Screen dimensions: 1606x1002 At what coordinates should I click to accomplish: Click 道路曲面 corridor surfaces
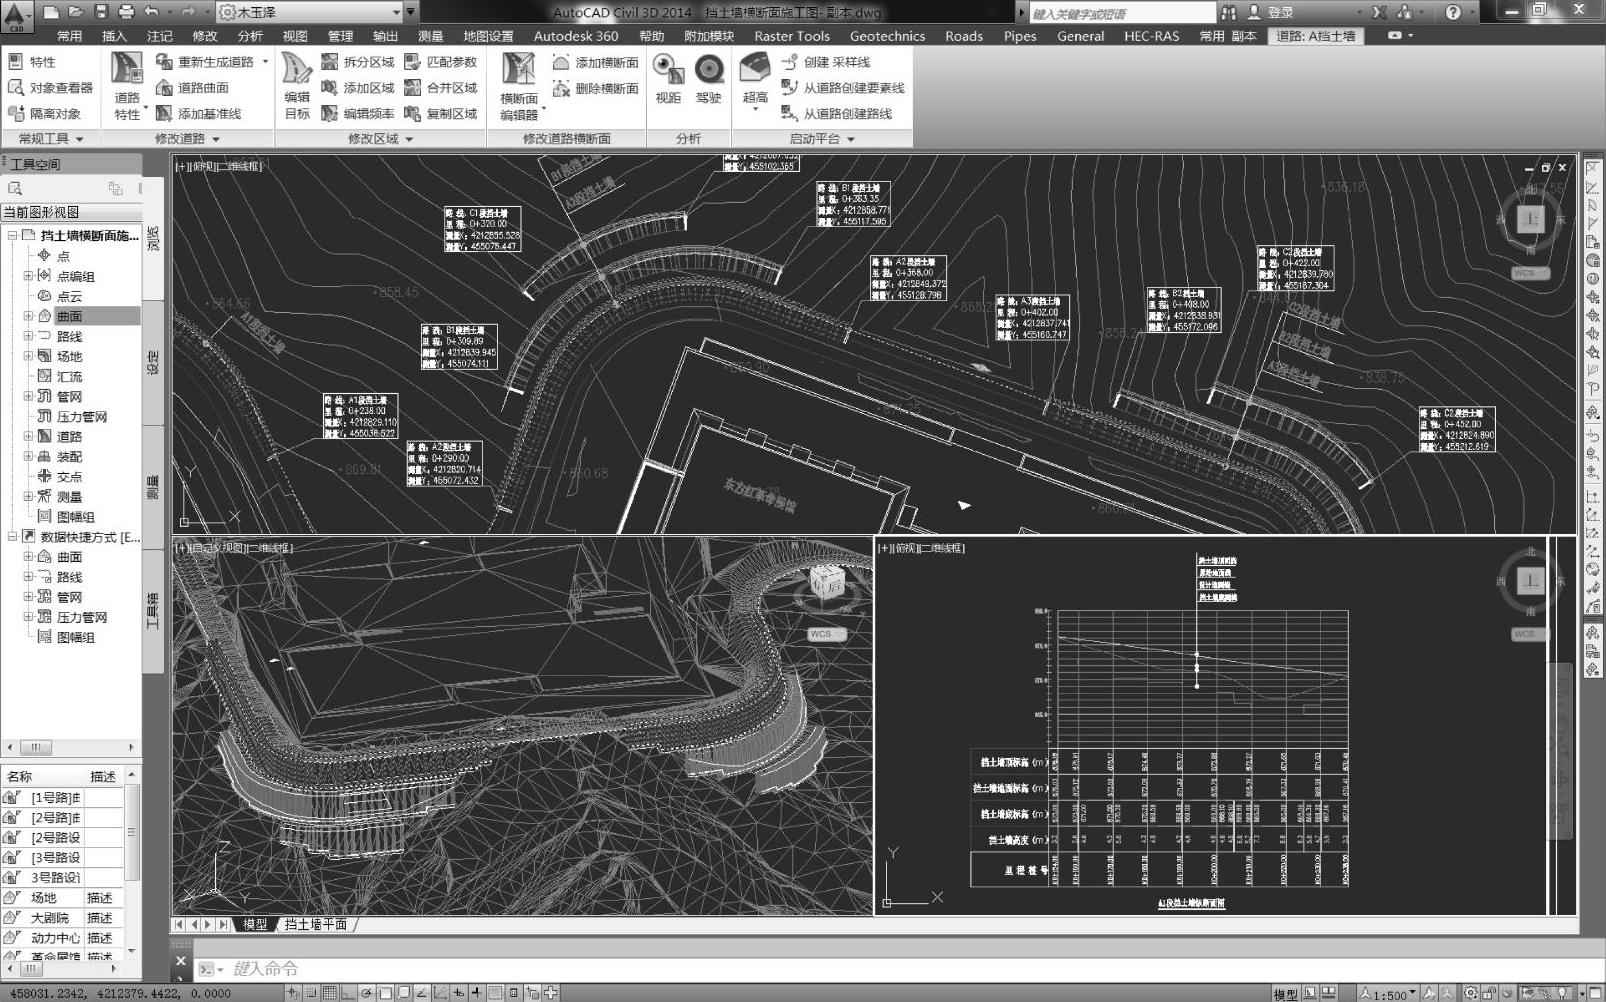click(x=193, y=88)
